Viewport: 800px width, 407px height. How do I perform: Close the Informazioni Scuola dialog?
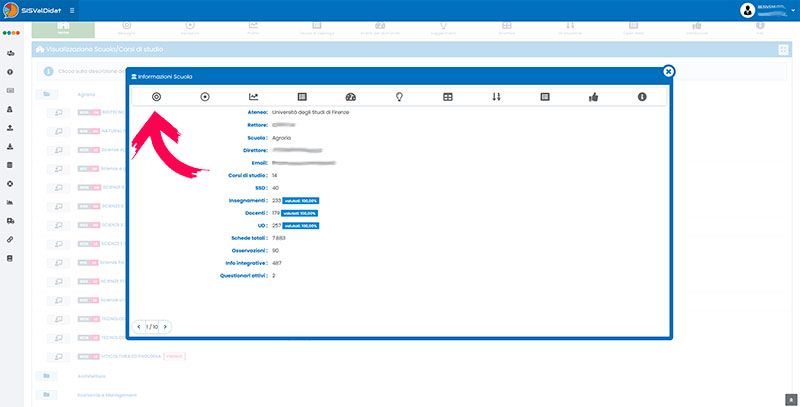click(669, 71)
